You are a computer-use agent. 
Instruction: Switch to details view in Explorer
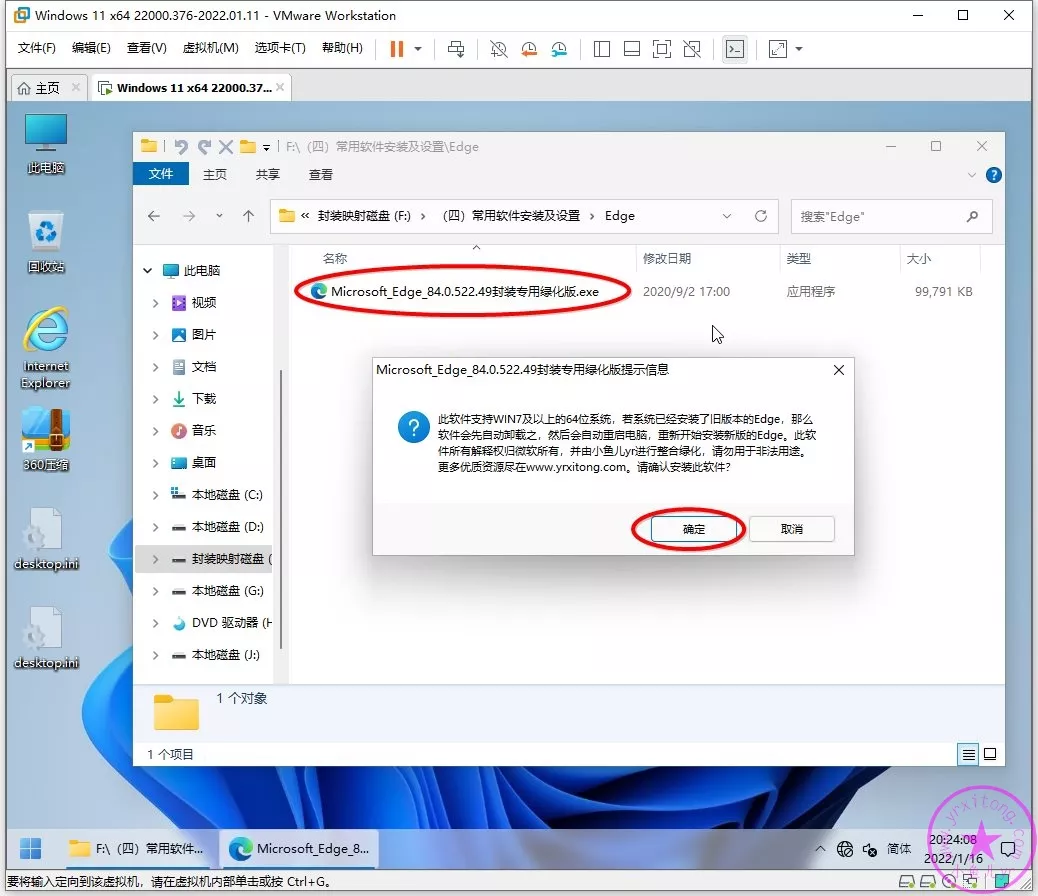(968, 753)
